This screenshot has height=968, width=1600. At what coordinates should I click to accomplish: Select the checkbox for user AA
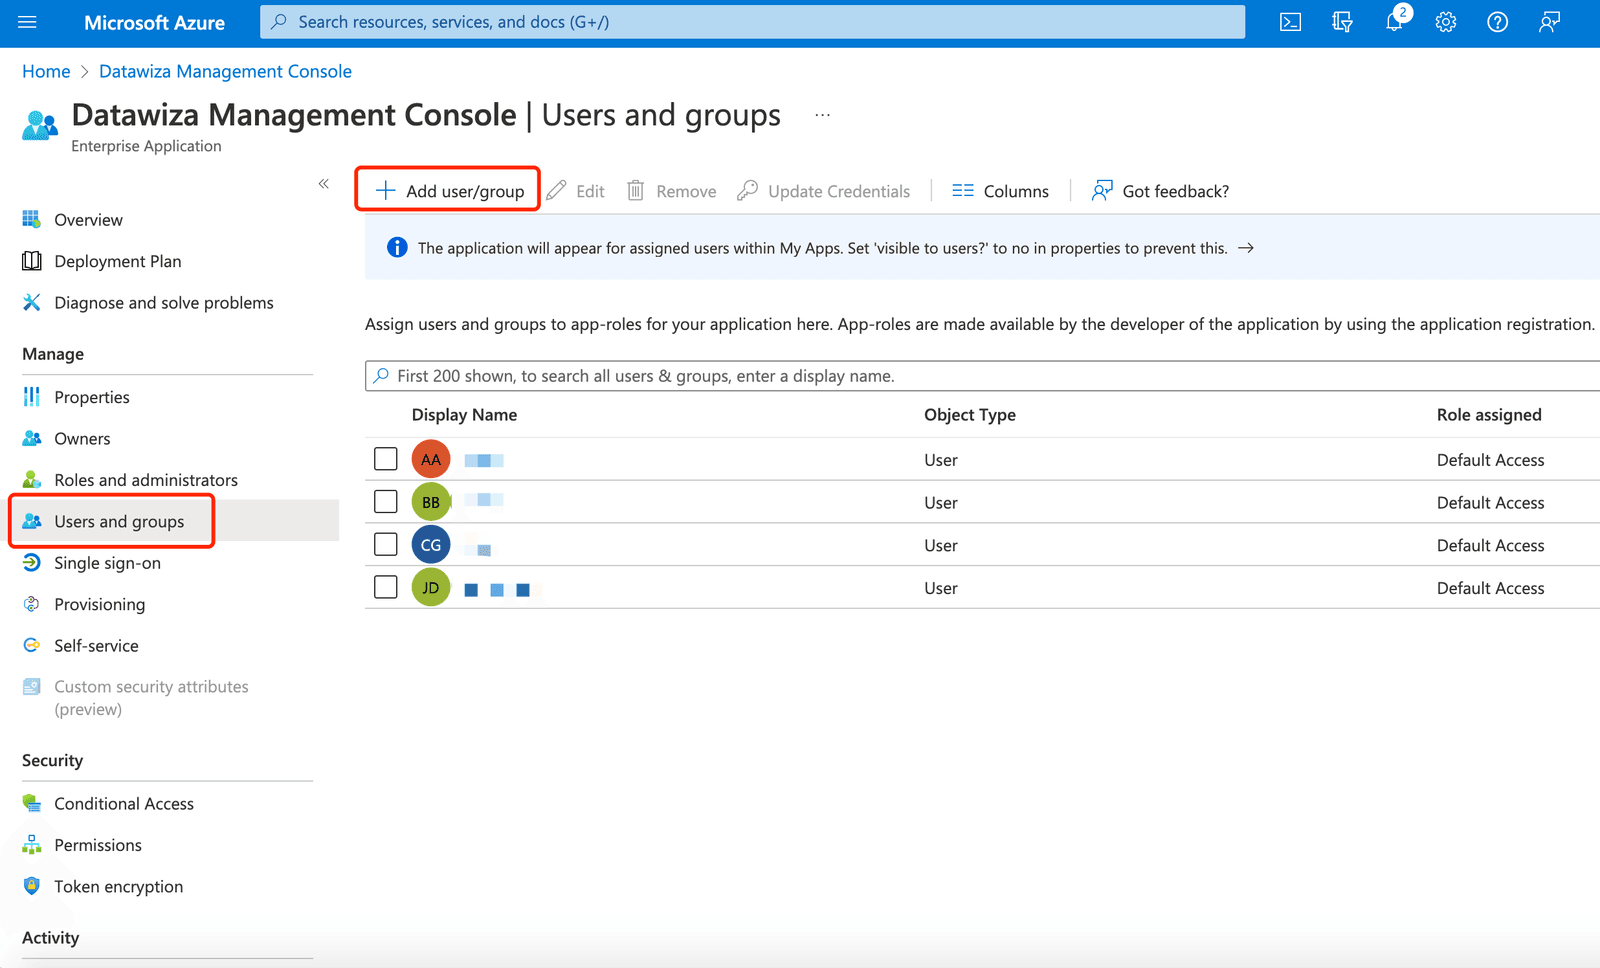pos(386,459)
